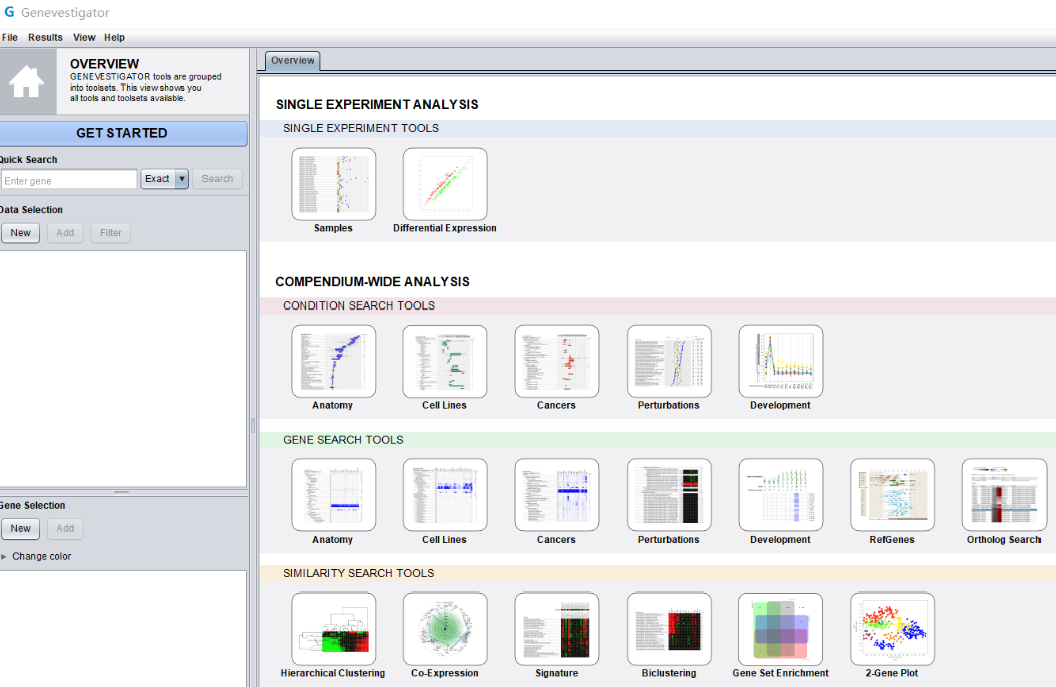
Task: Click the COMPENDIUM-WIDE ANALYSIS heading
Action: [x=372, y=282]
